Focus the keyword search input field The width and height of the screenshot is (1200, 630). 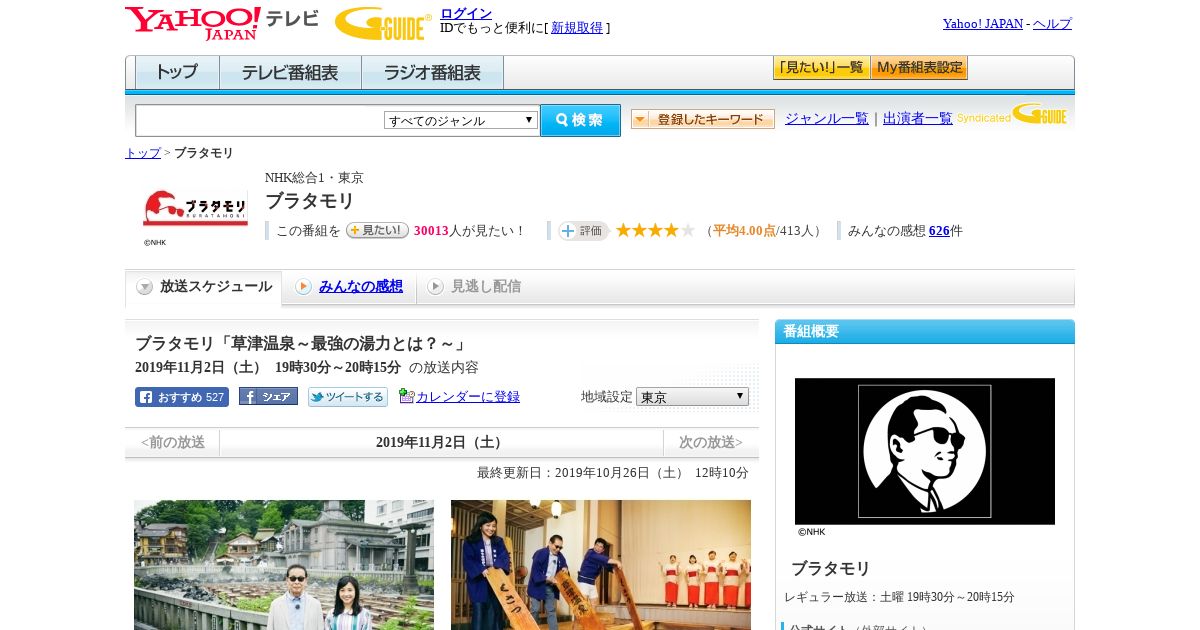coord(259,120)
